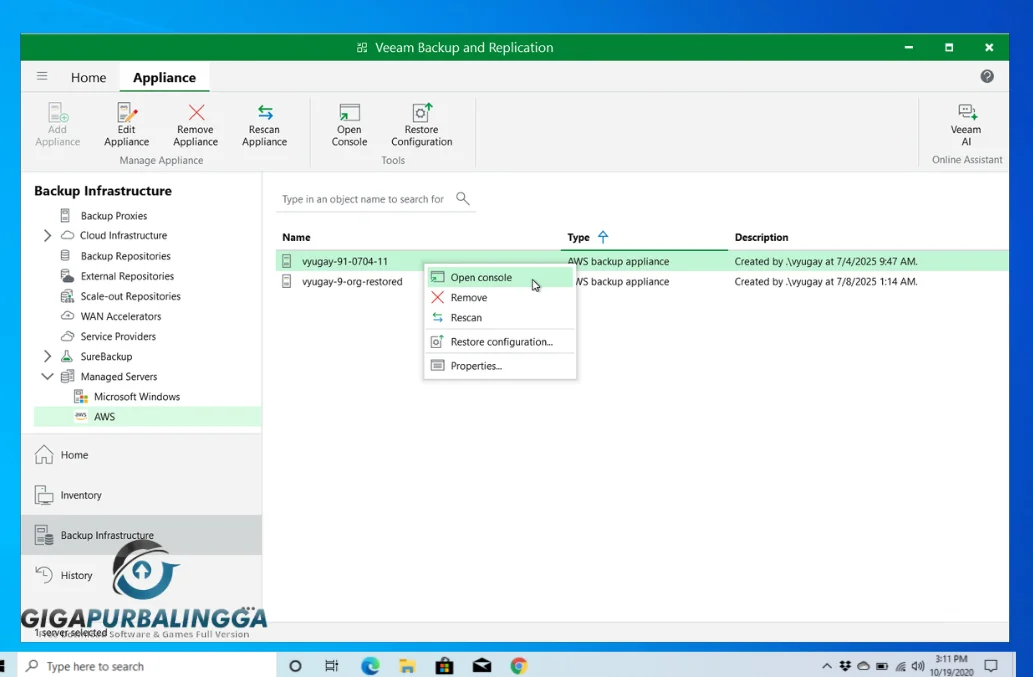Viewport: 1033px width, 677px height.
Task: Open the help question mark icon
Action: pyautogui.click(x=987, y=76)
